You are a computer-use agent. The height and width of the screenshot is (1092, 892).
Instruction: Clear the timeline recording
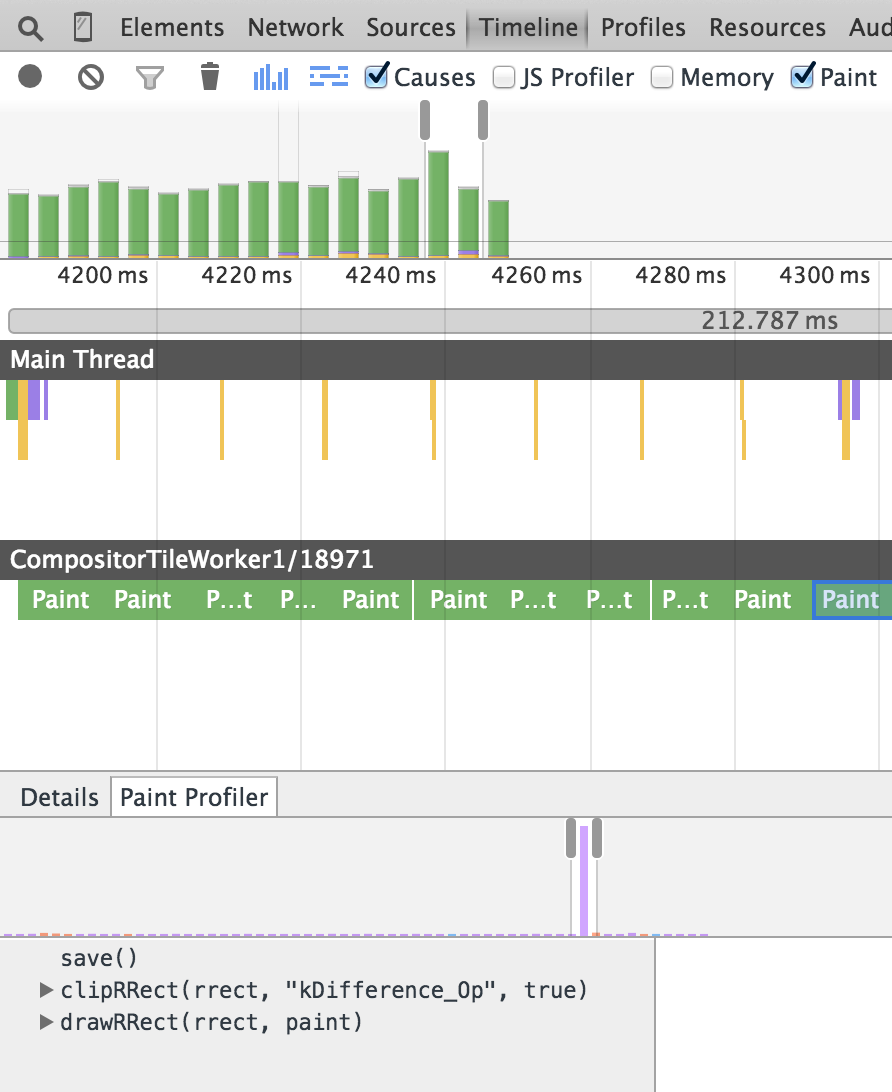tap(91, 77)
